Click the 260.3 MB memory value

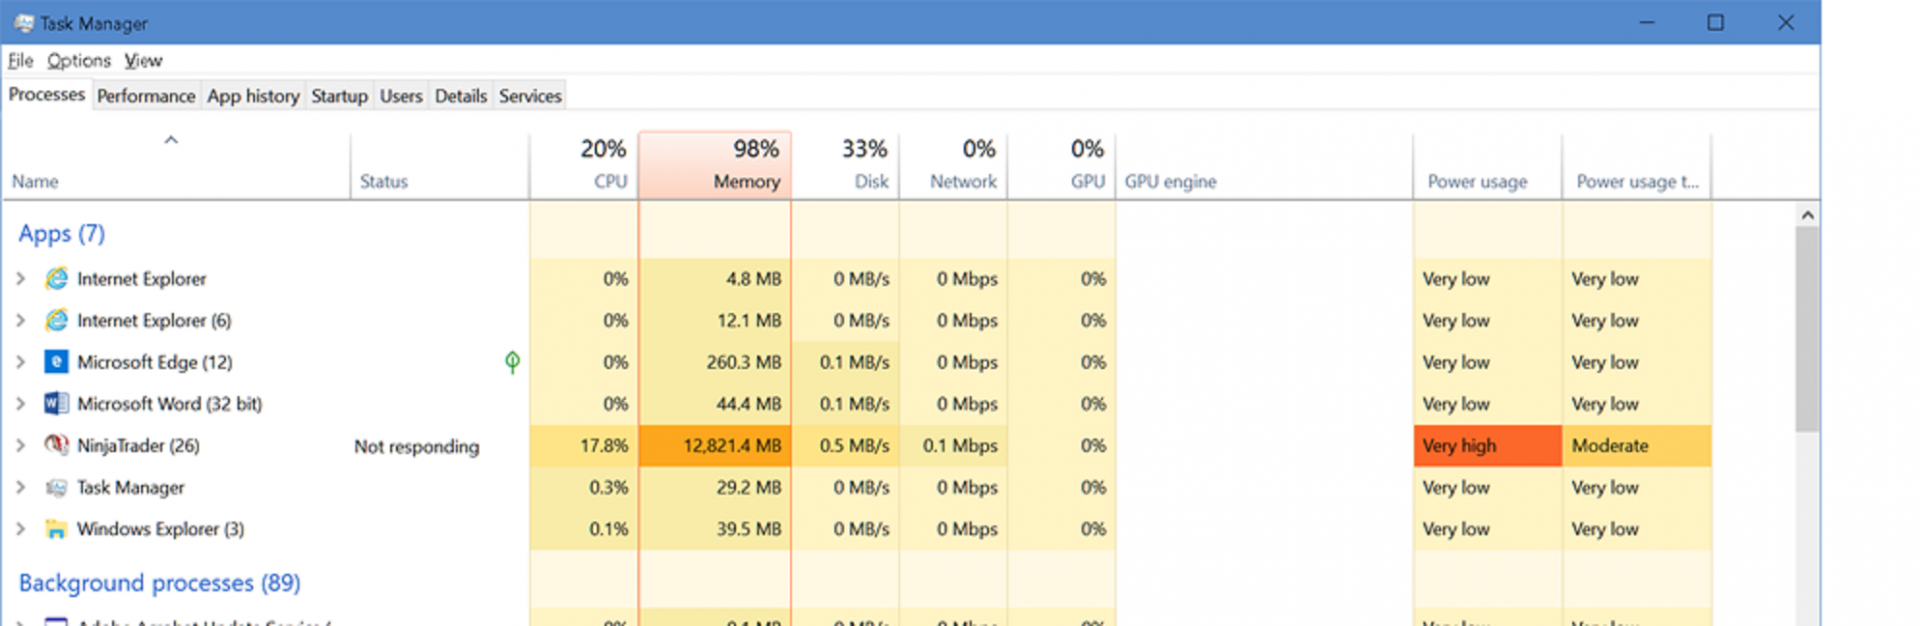(744, 362)
